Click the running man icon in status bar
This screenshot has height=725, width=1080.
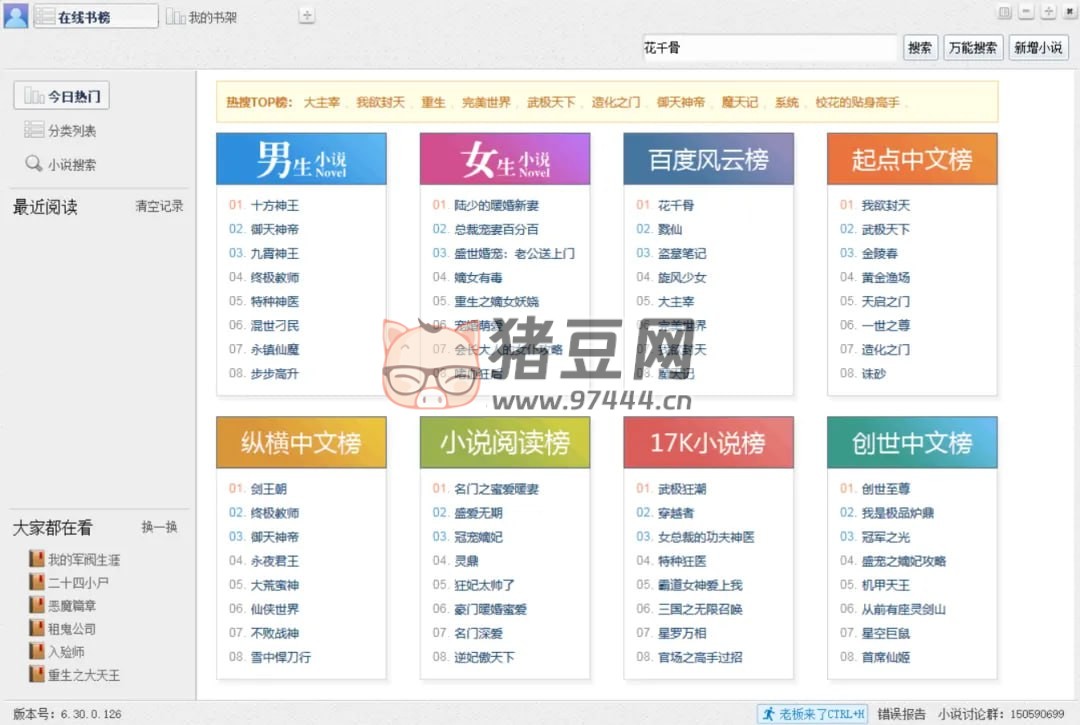tap(768, 714)
